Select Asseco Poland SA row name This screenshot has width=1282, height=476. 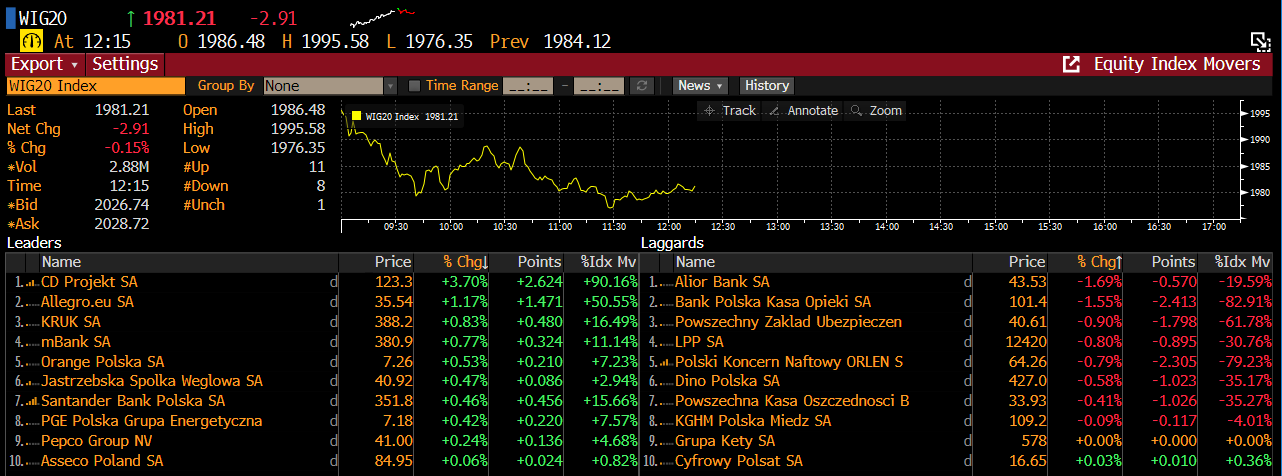[x=101, y=461]
